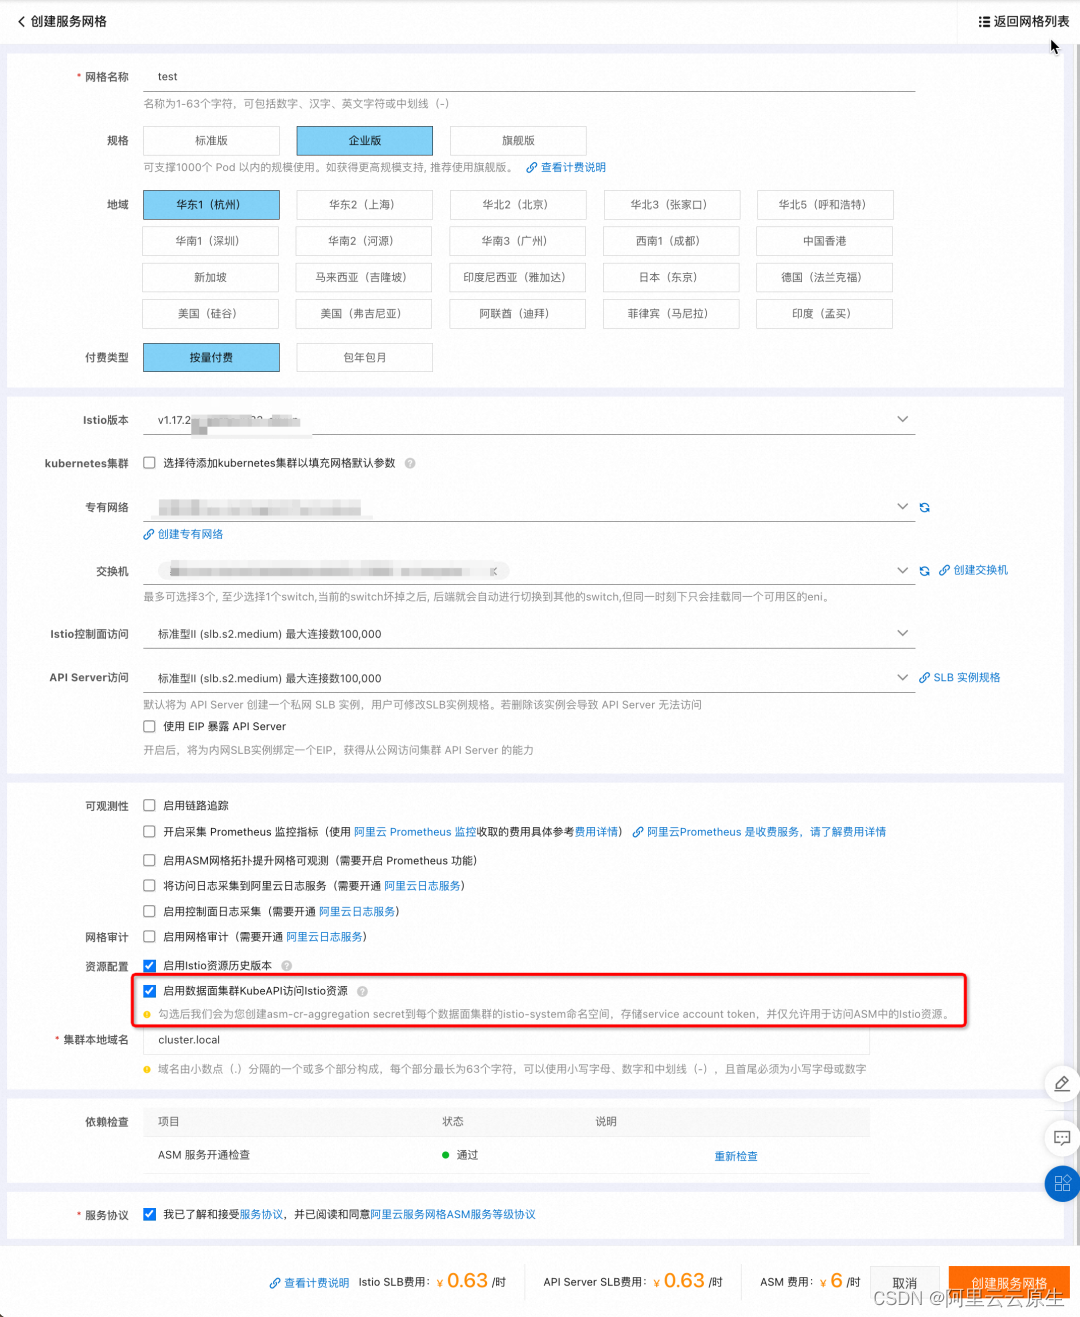Screen dimensions: 1080x1317
Task: Click question mark beside 启用Istio资源历史版本
Action: click(x=287, y=966)
